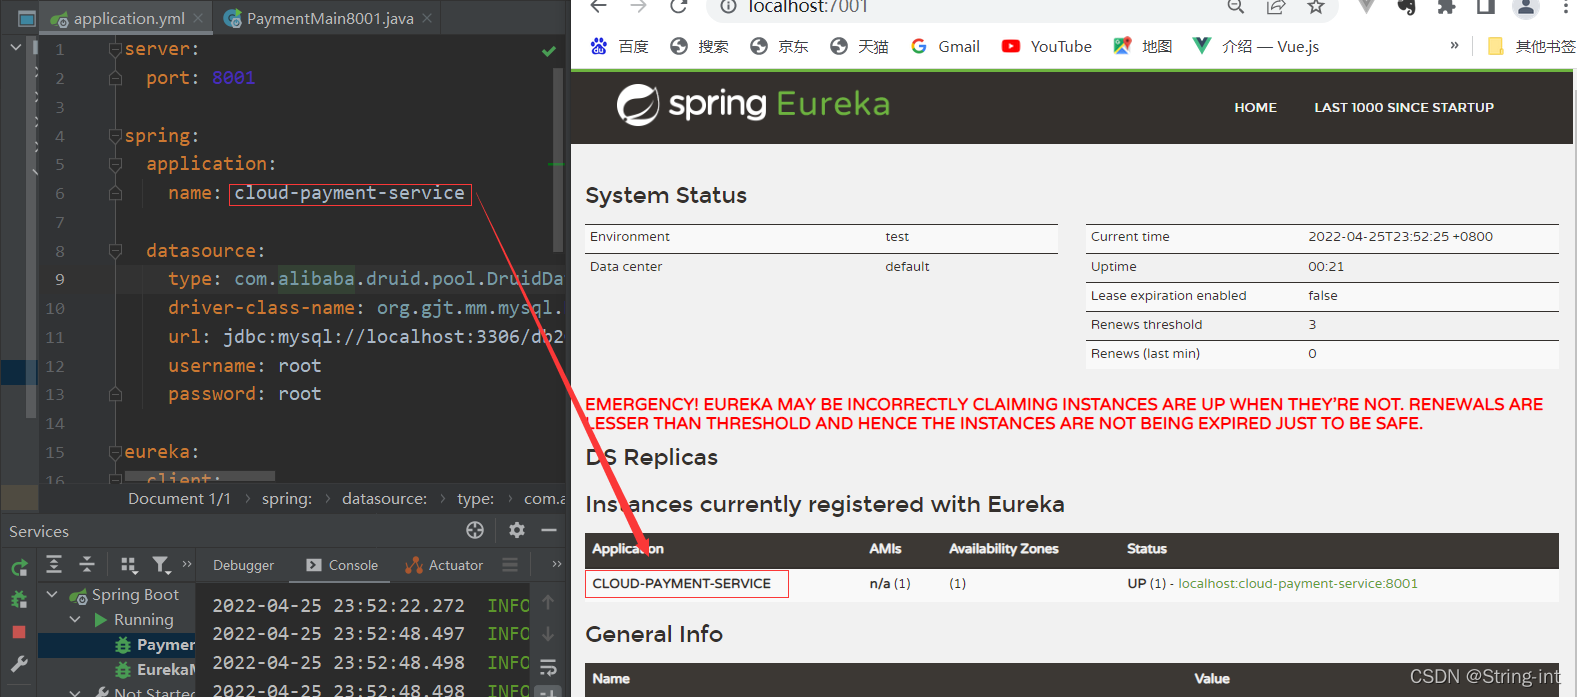Expand all services in the tree
Viewport: 1577px width, 697px height.
tap(54, 565)
